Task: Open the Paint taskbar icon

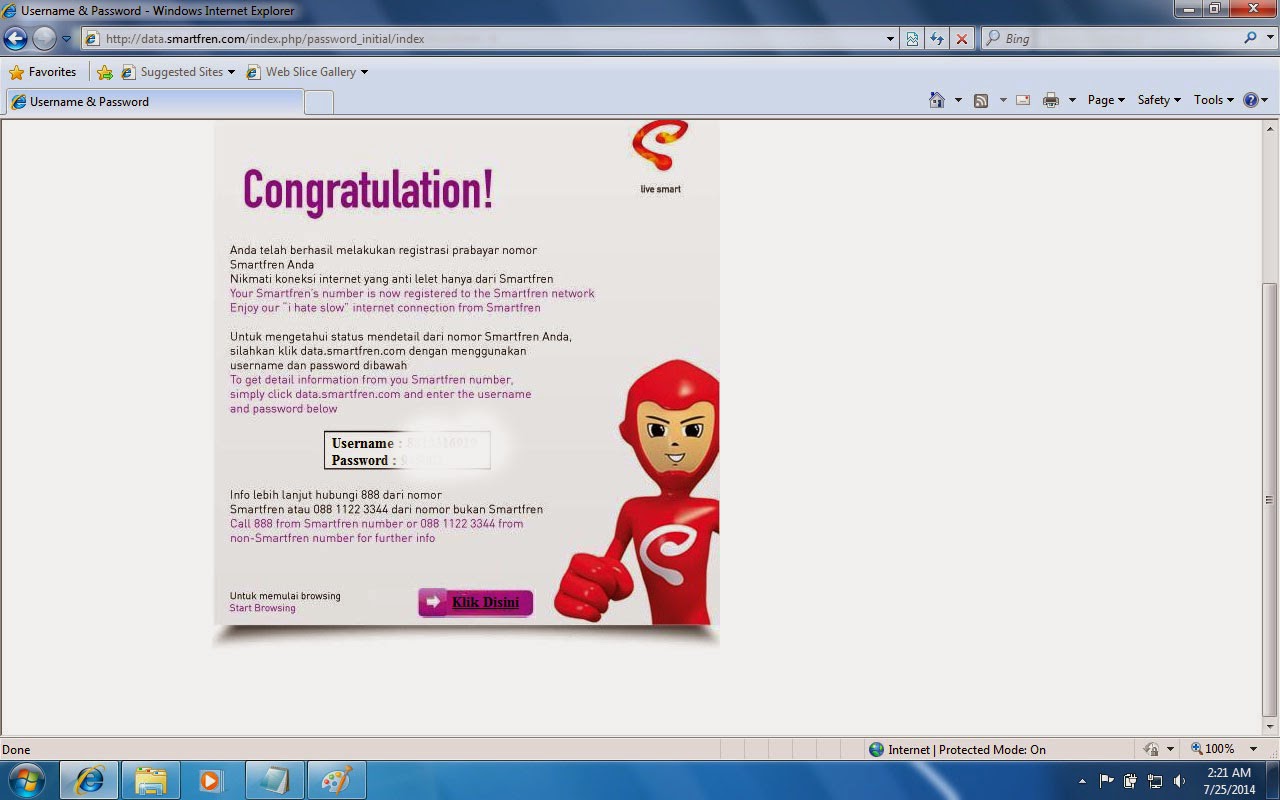Action: coord(335,780)
